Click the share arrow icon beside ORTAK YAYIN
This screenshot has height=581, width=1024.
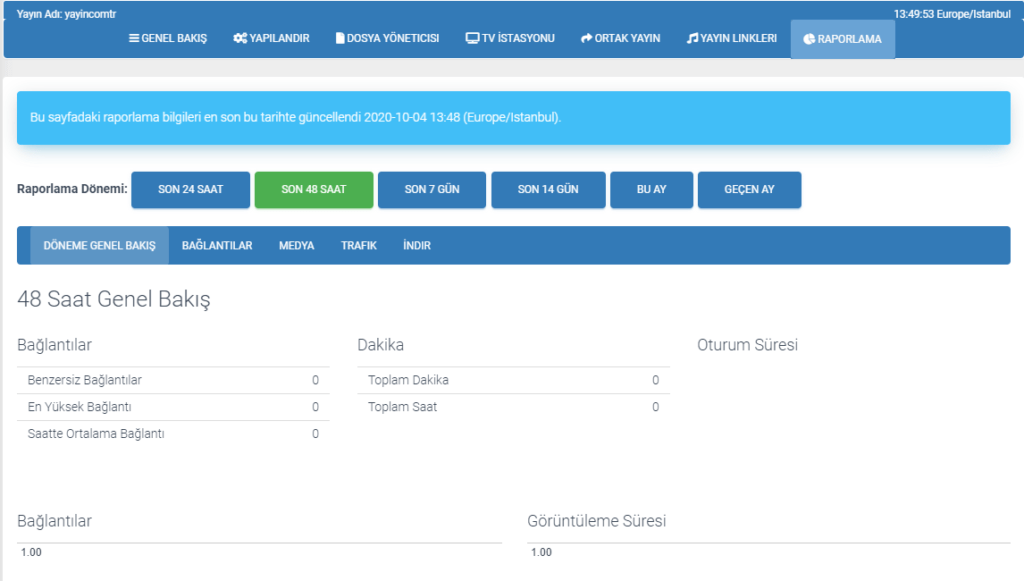coord(586,39)
